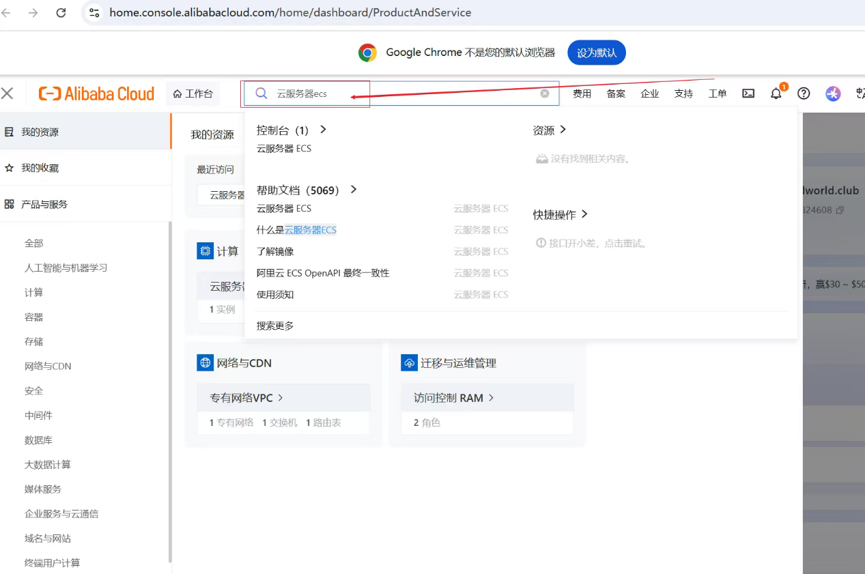Viewport: 865px width, 574px height.
Task: Open the 费用 menu
Action: point(581,93)
